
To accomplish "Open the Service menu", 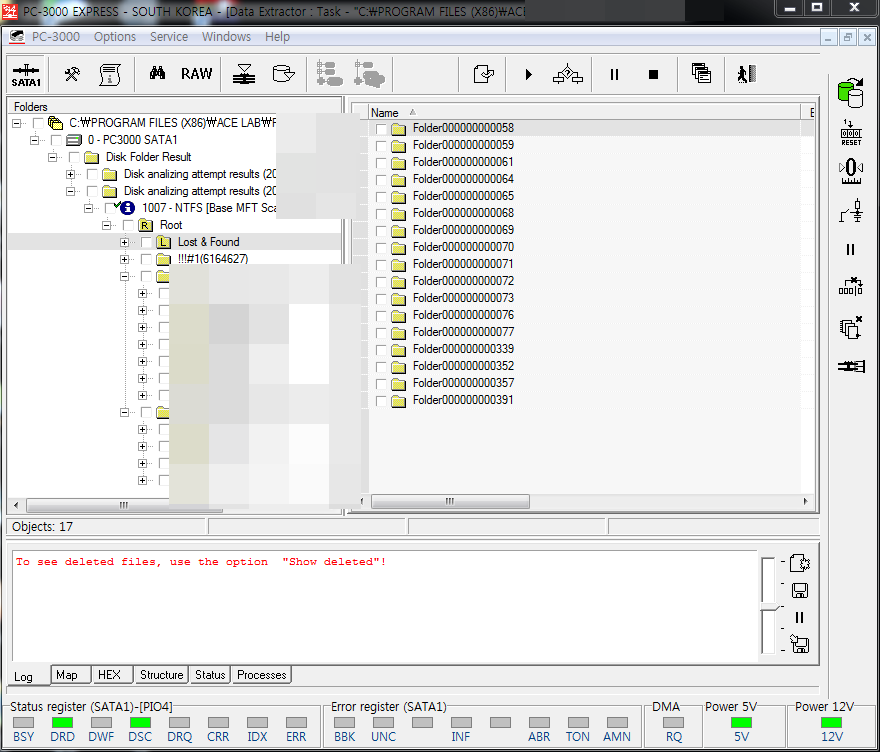I will (168, 37).
